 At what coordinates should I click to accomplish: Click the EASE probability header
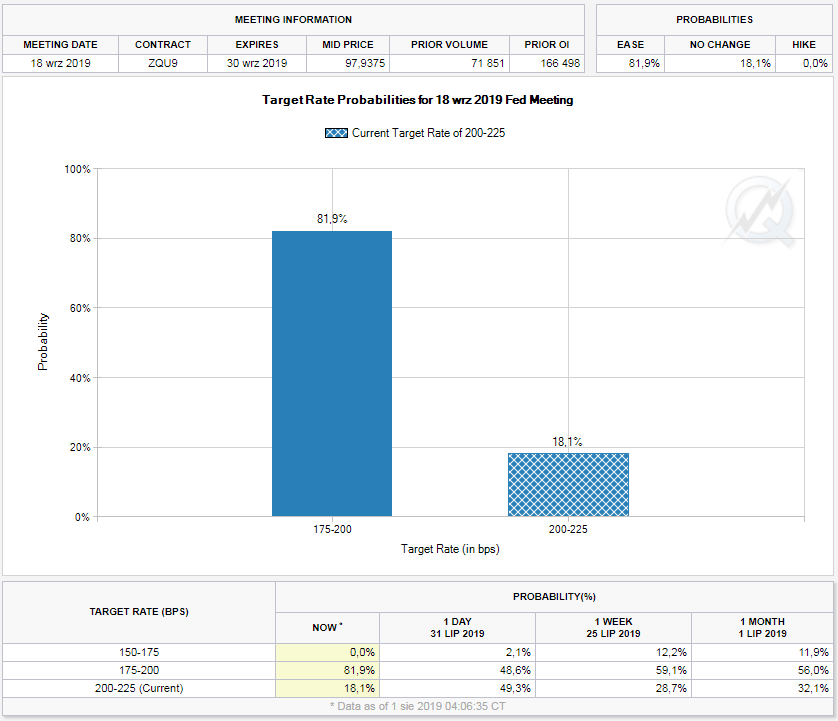click(630, 45)
